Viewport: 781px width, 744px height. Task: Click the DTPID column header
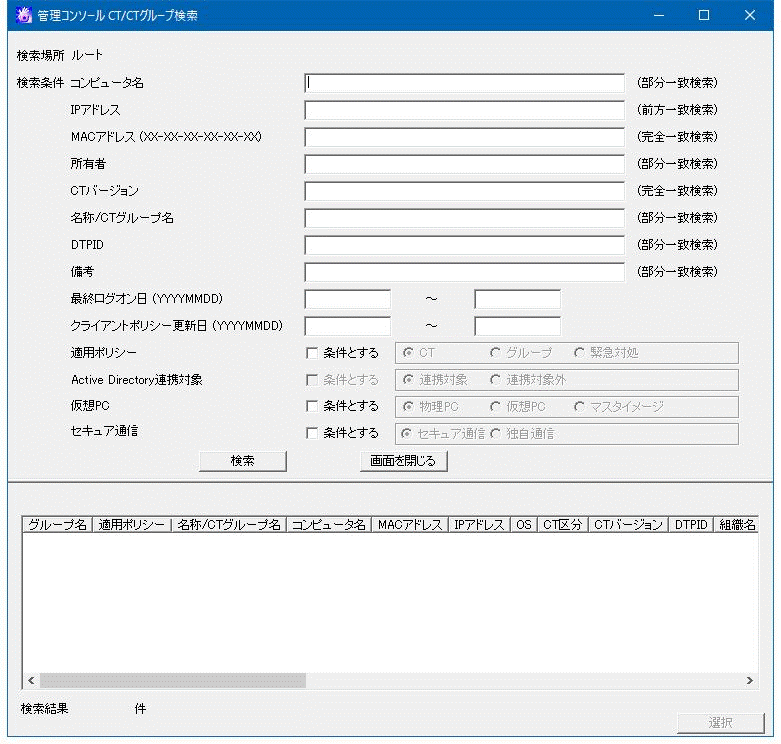[691, 524]
